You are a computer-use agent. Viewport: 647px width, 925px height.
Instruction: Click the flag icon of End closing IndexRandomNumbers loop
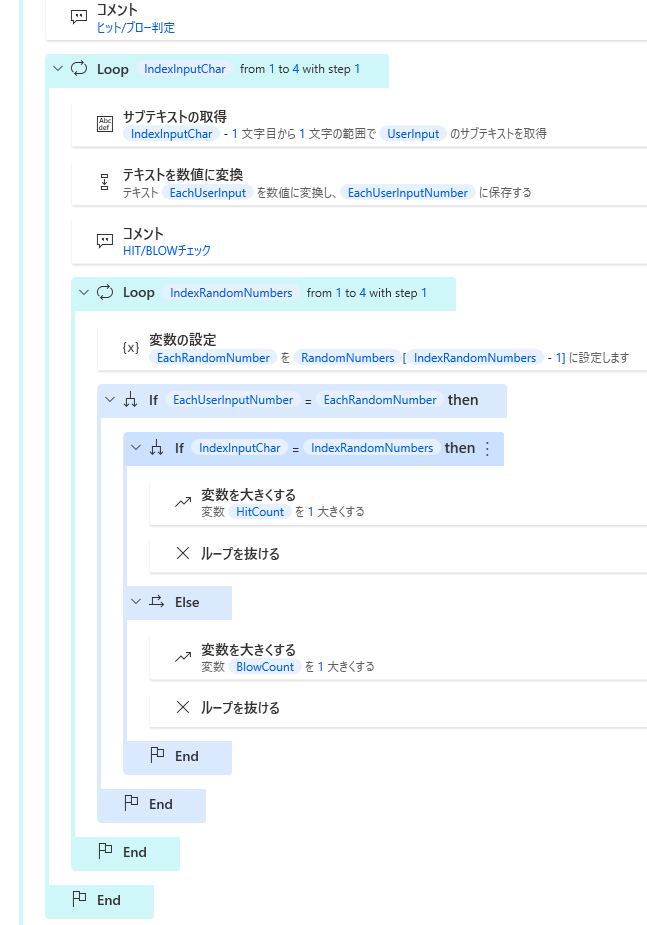click(x=105, y=851)
